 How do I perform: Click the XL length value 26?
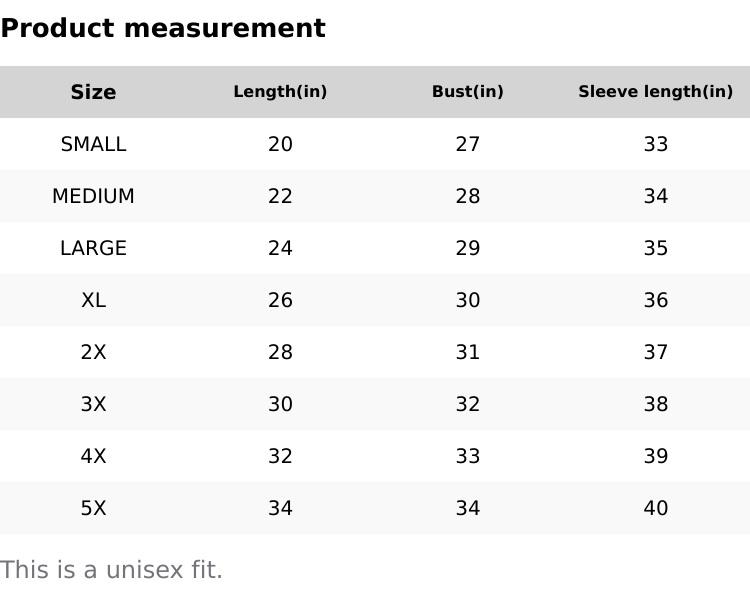coord(280,300)
